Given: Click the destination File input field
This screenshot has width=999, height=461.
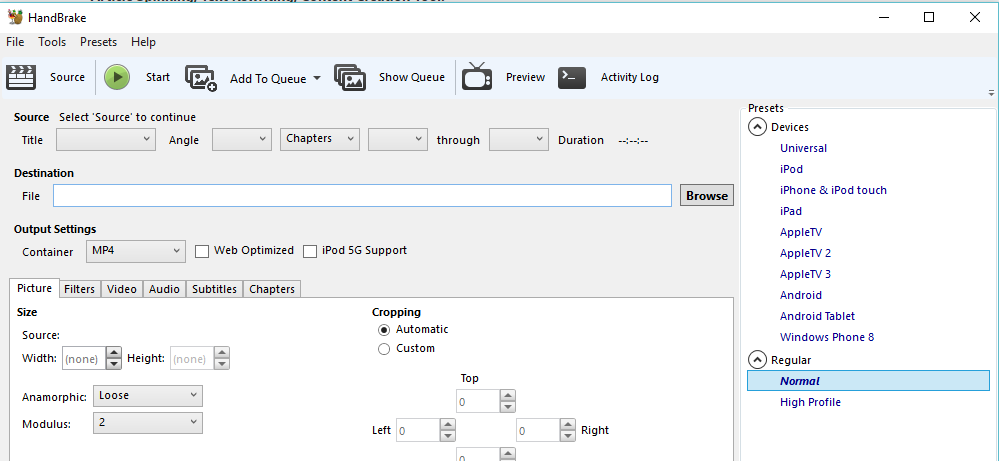Looking at the screenshot, I should tap(362, 195).
